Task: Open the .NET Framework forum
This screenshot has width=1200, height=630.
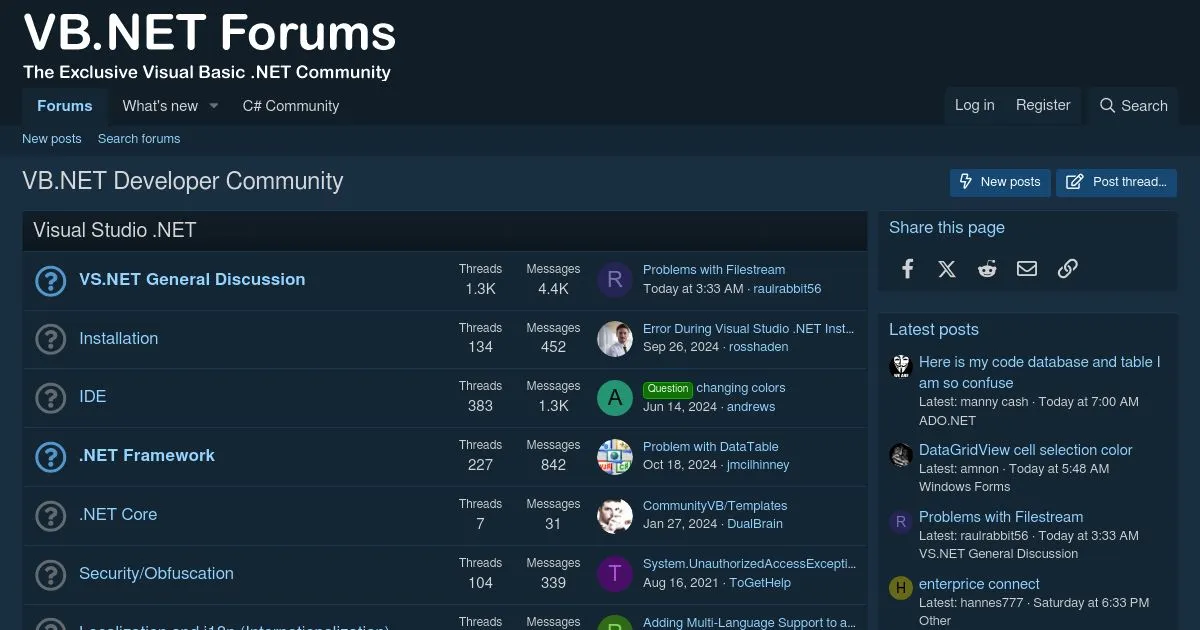Action: (x=147, y=456)
